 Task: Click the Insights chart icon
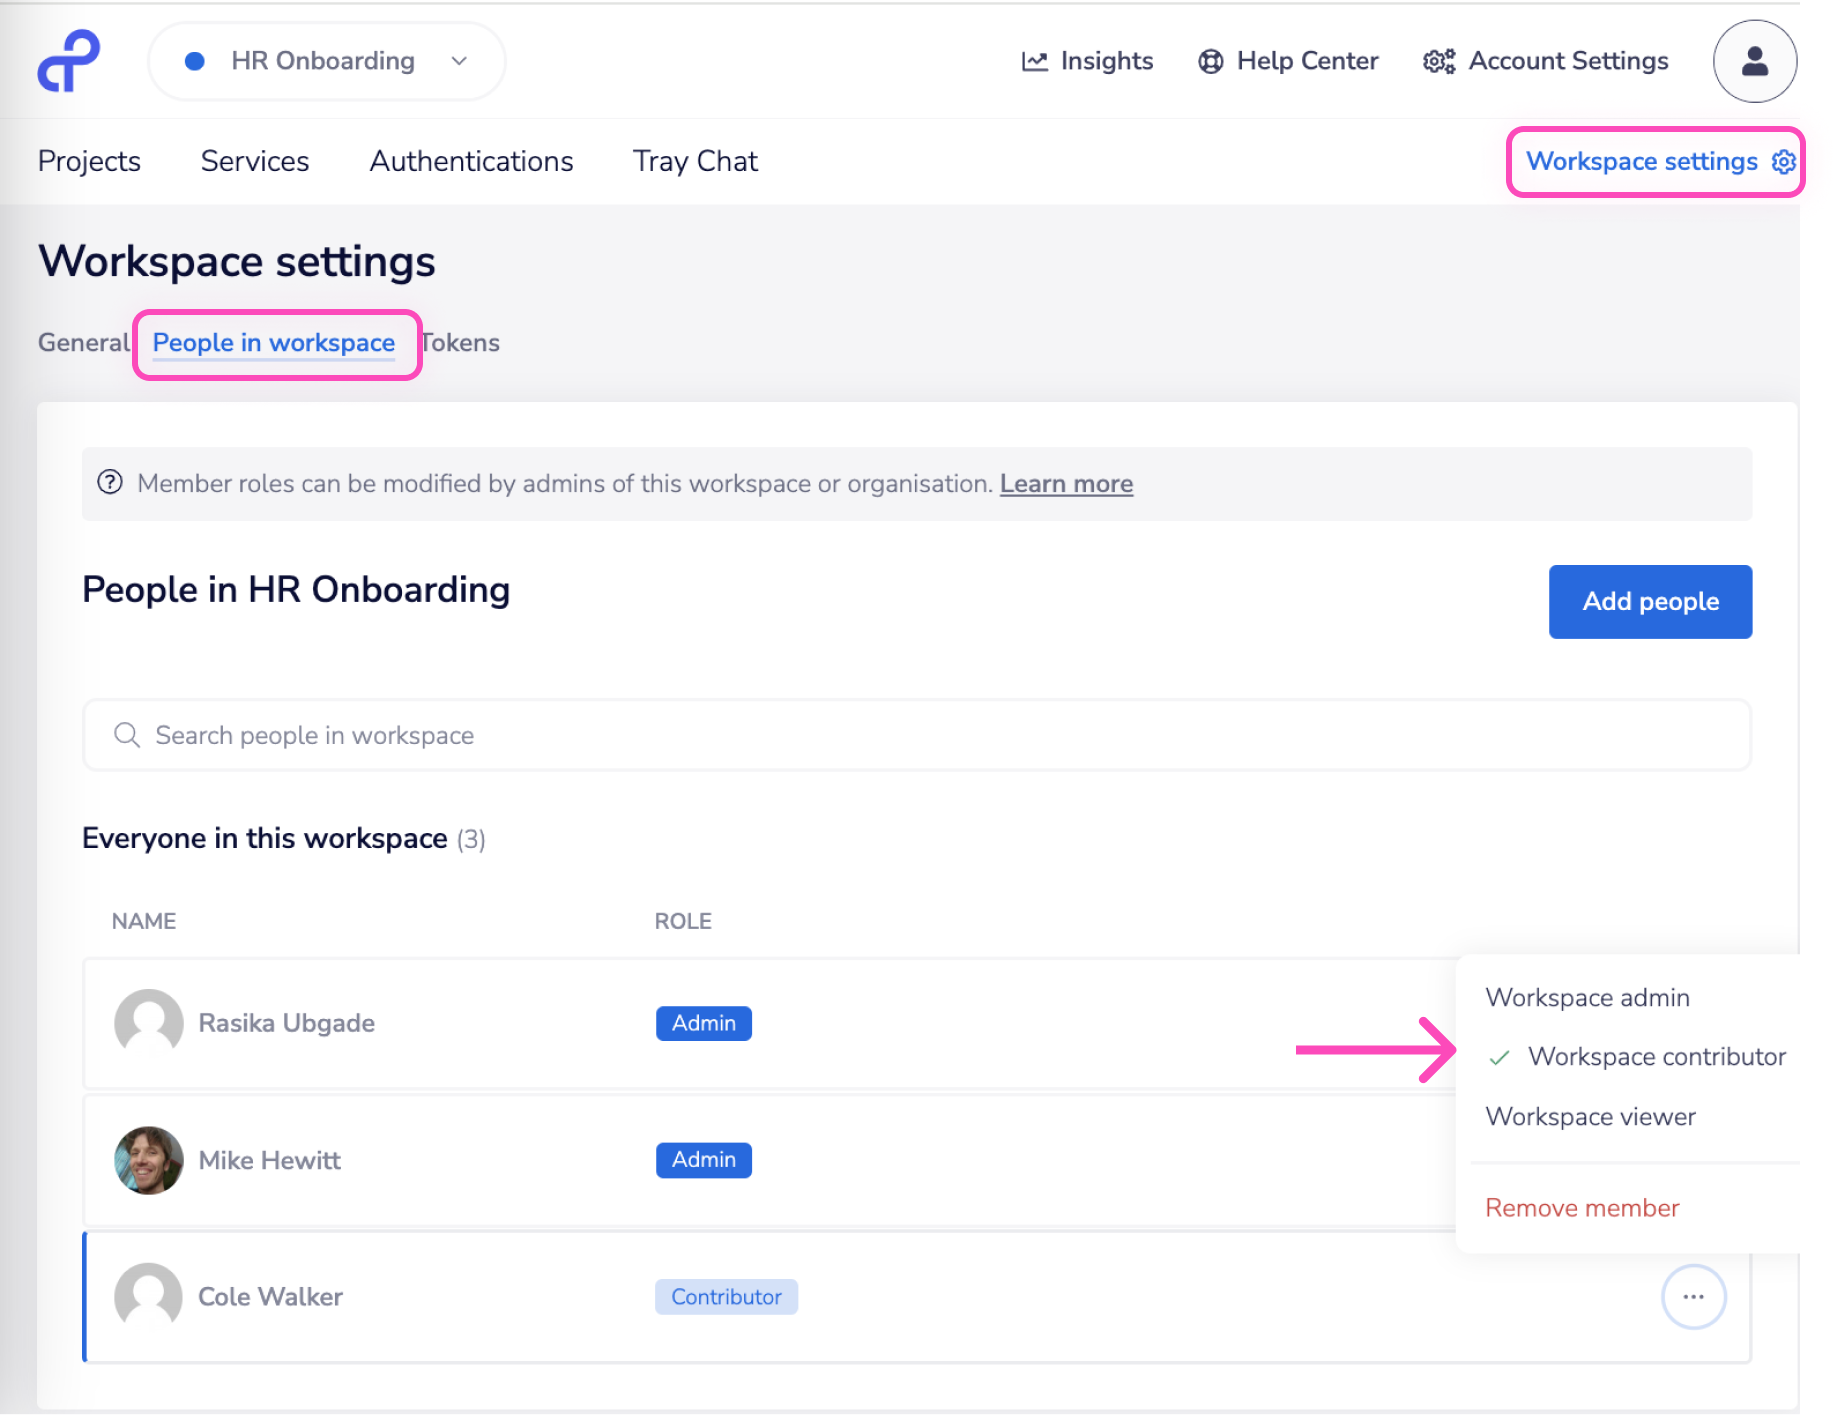click(x=1034, y=62)
